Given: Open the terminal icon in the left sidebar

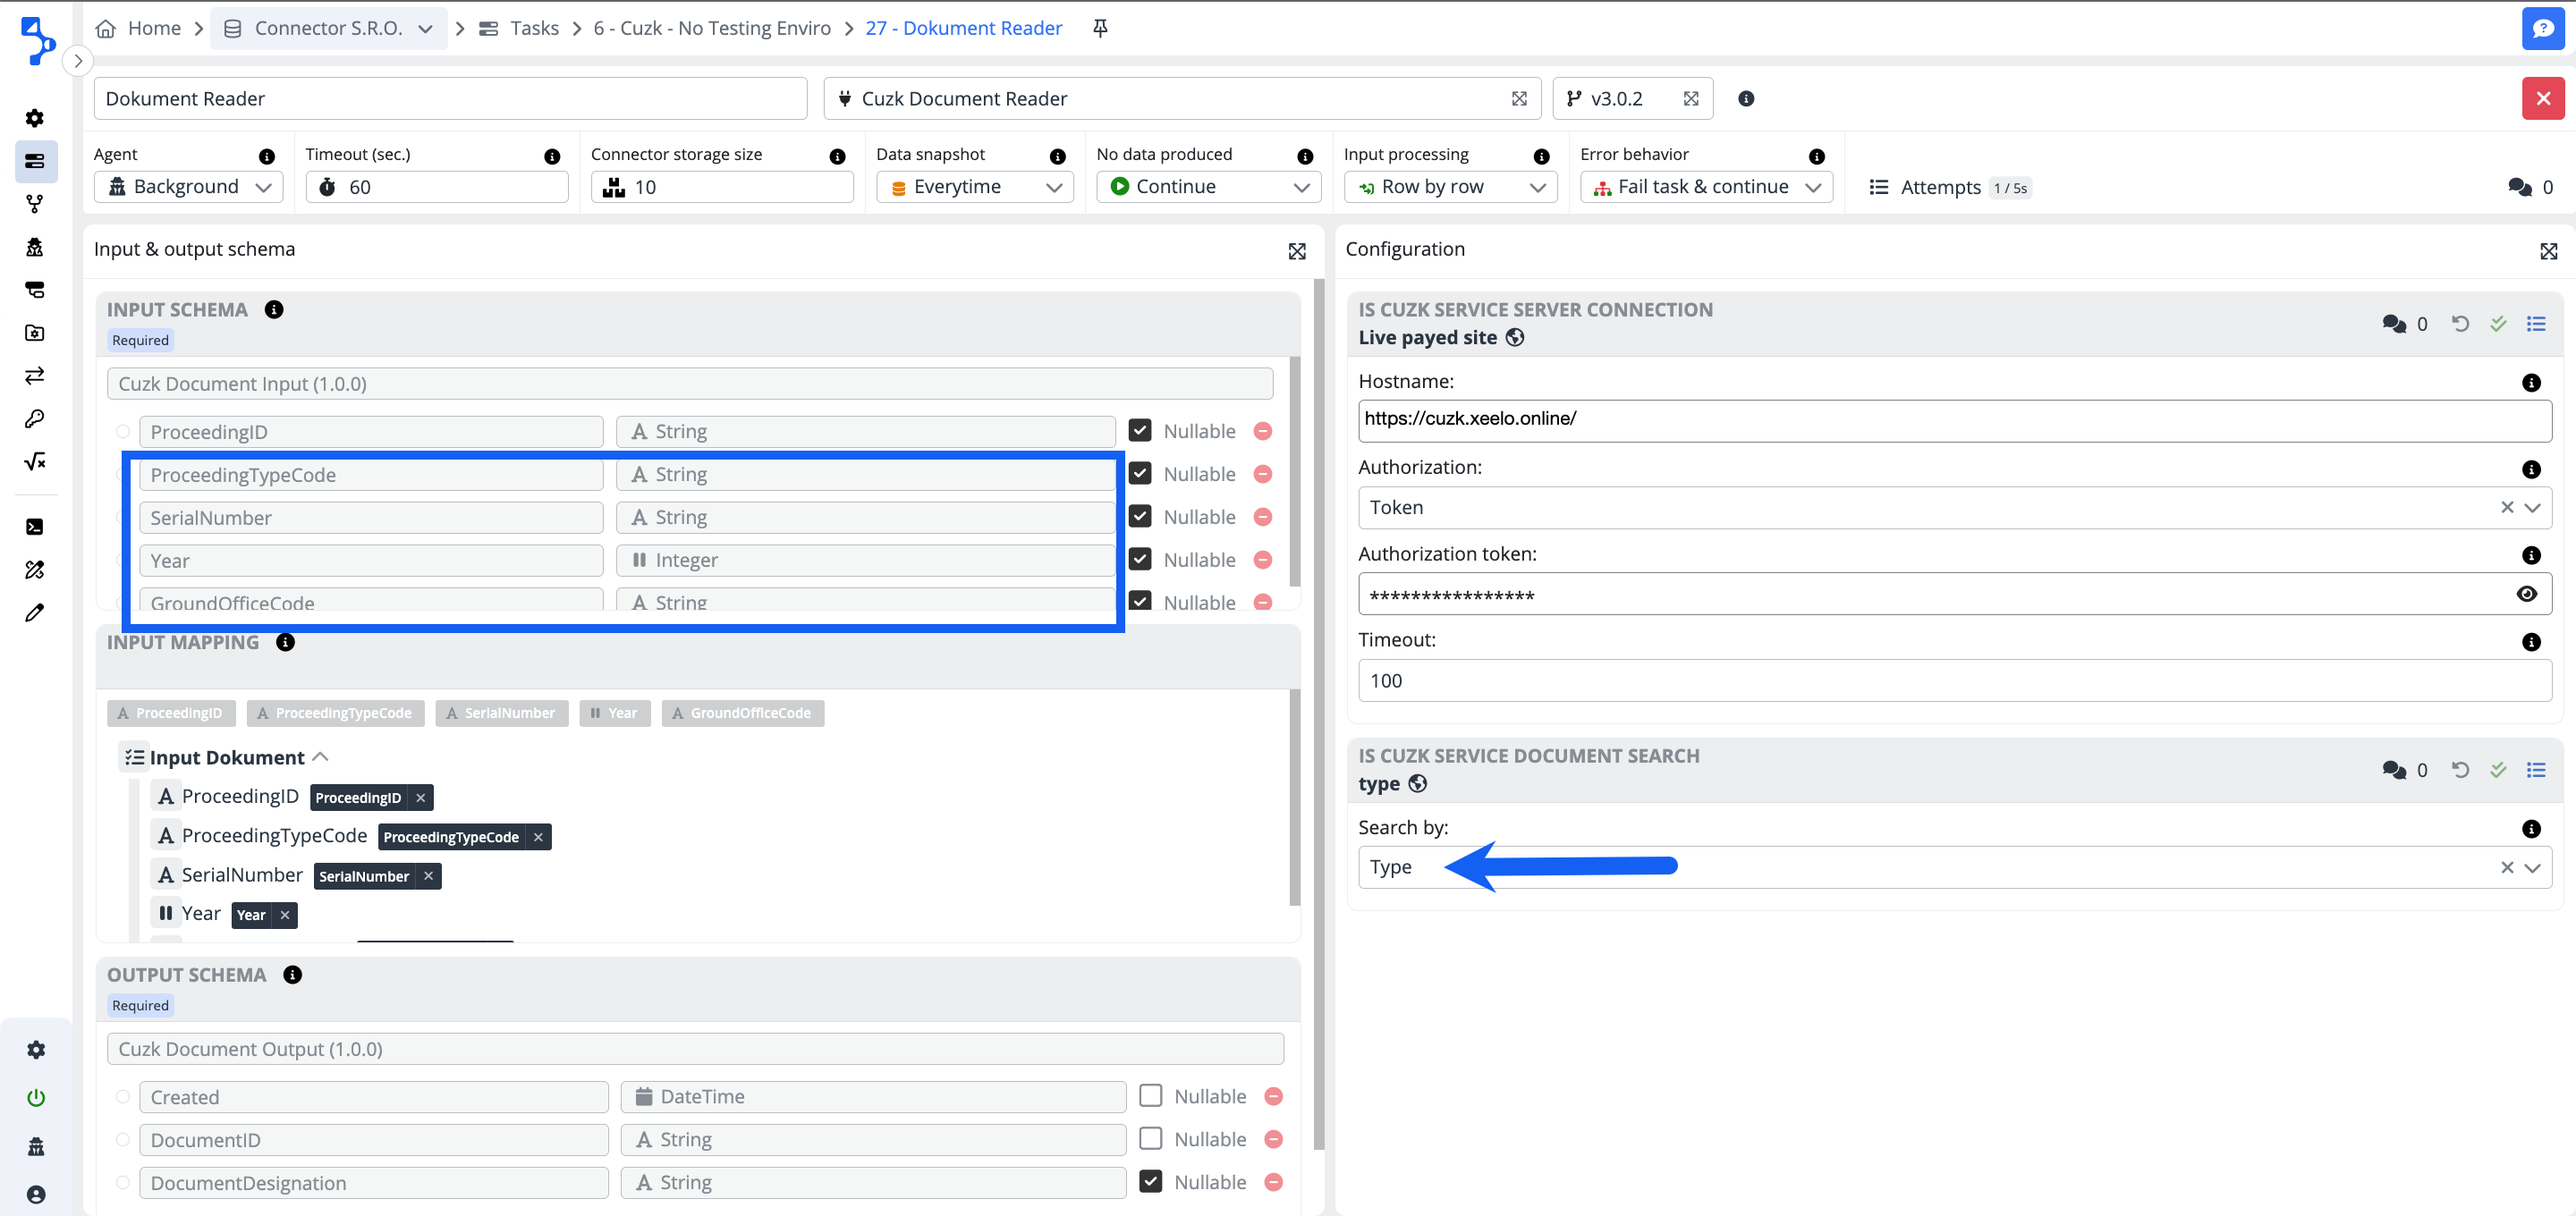Looking at the screenshot, I should pos(35,526).
